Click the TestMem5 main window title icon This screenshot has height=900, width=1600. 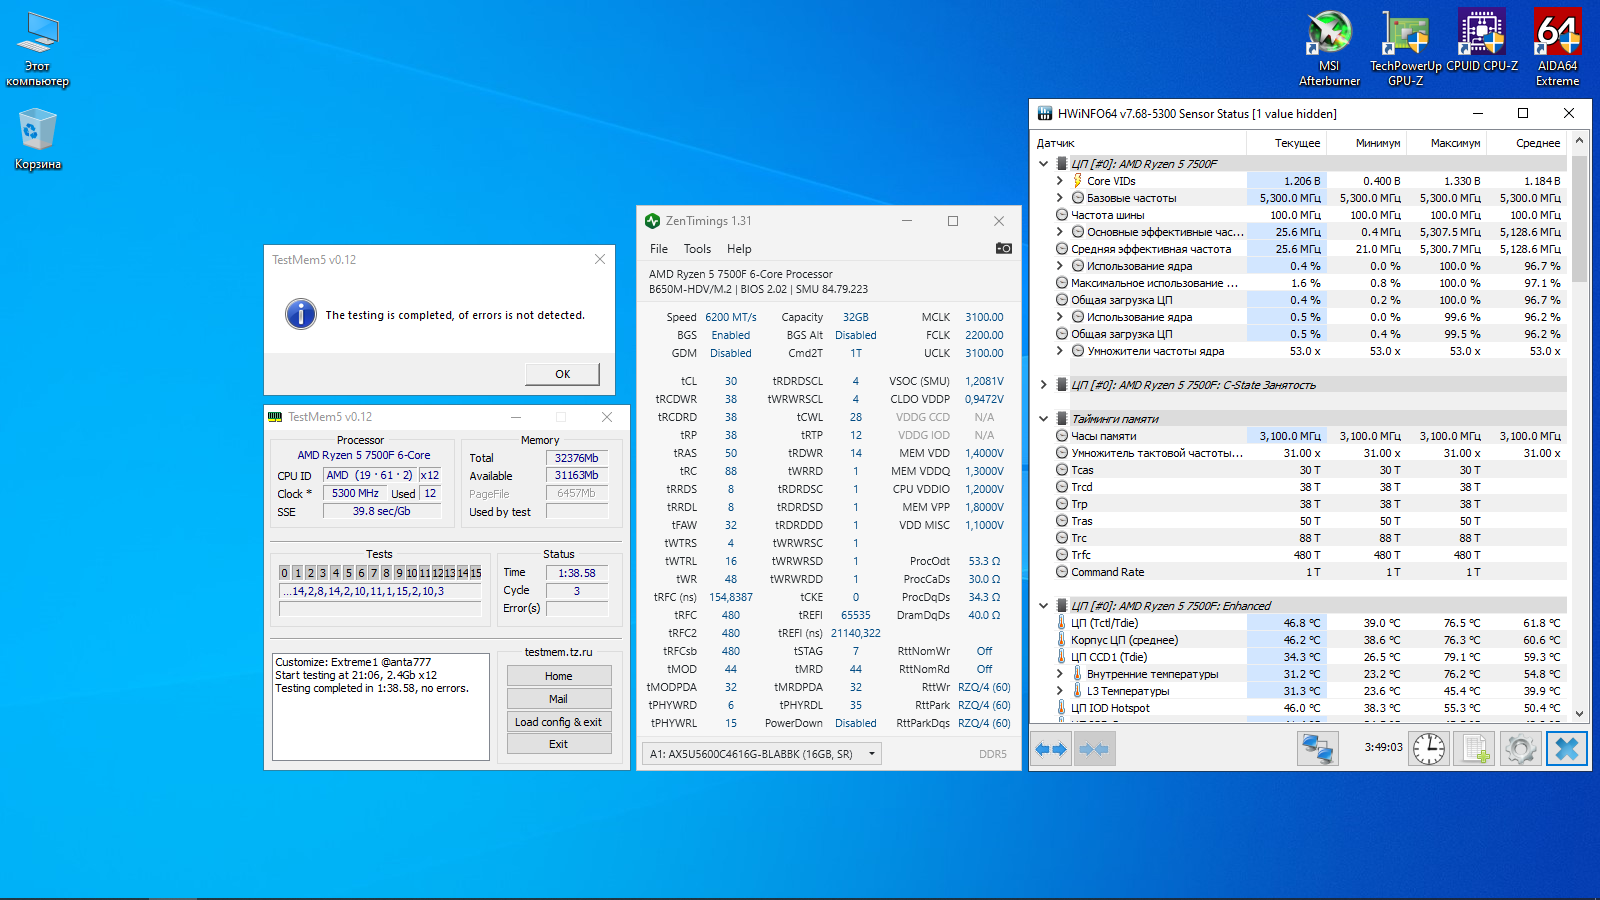pos(275,417)
